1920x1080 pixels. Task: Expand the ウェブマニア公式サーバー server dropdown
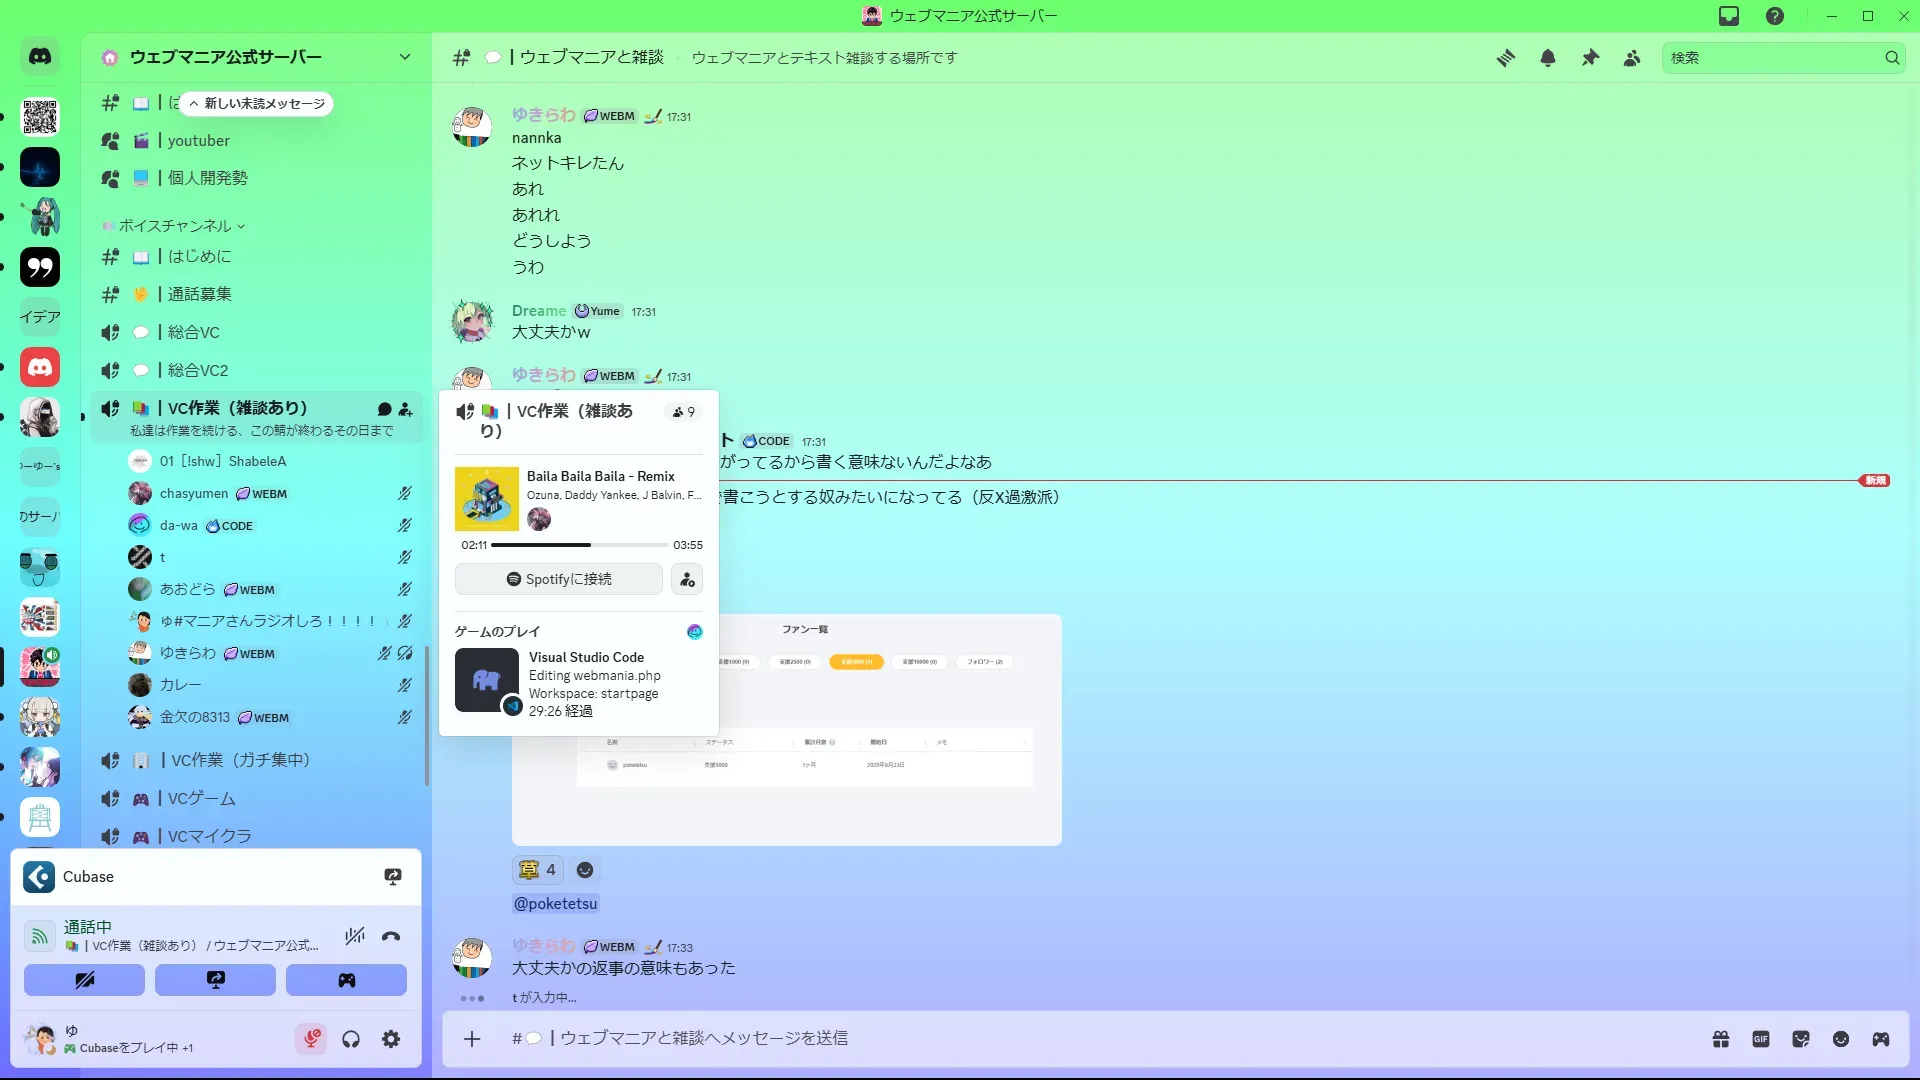pyautogui.click(x=404, y=57)
